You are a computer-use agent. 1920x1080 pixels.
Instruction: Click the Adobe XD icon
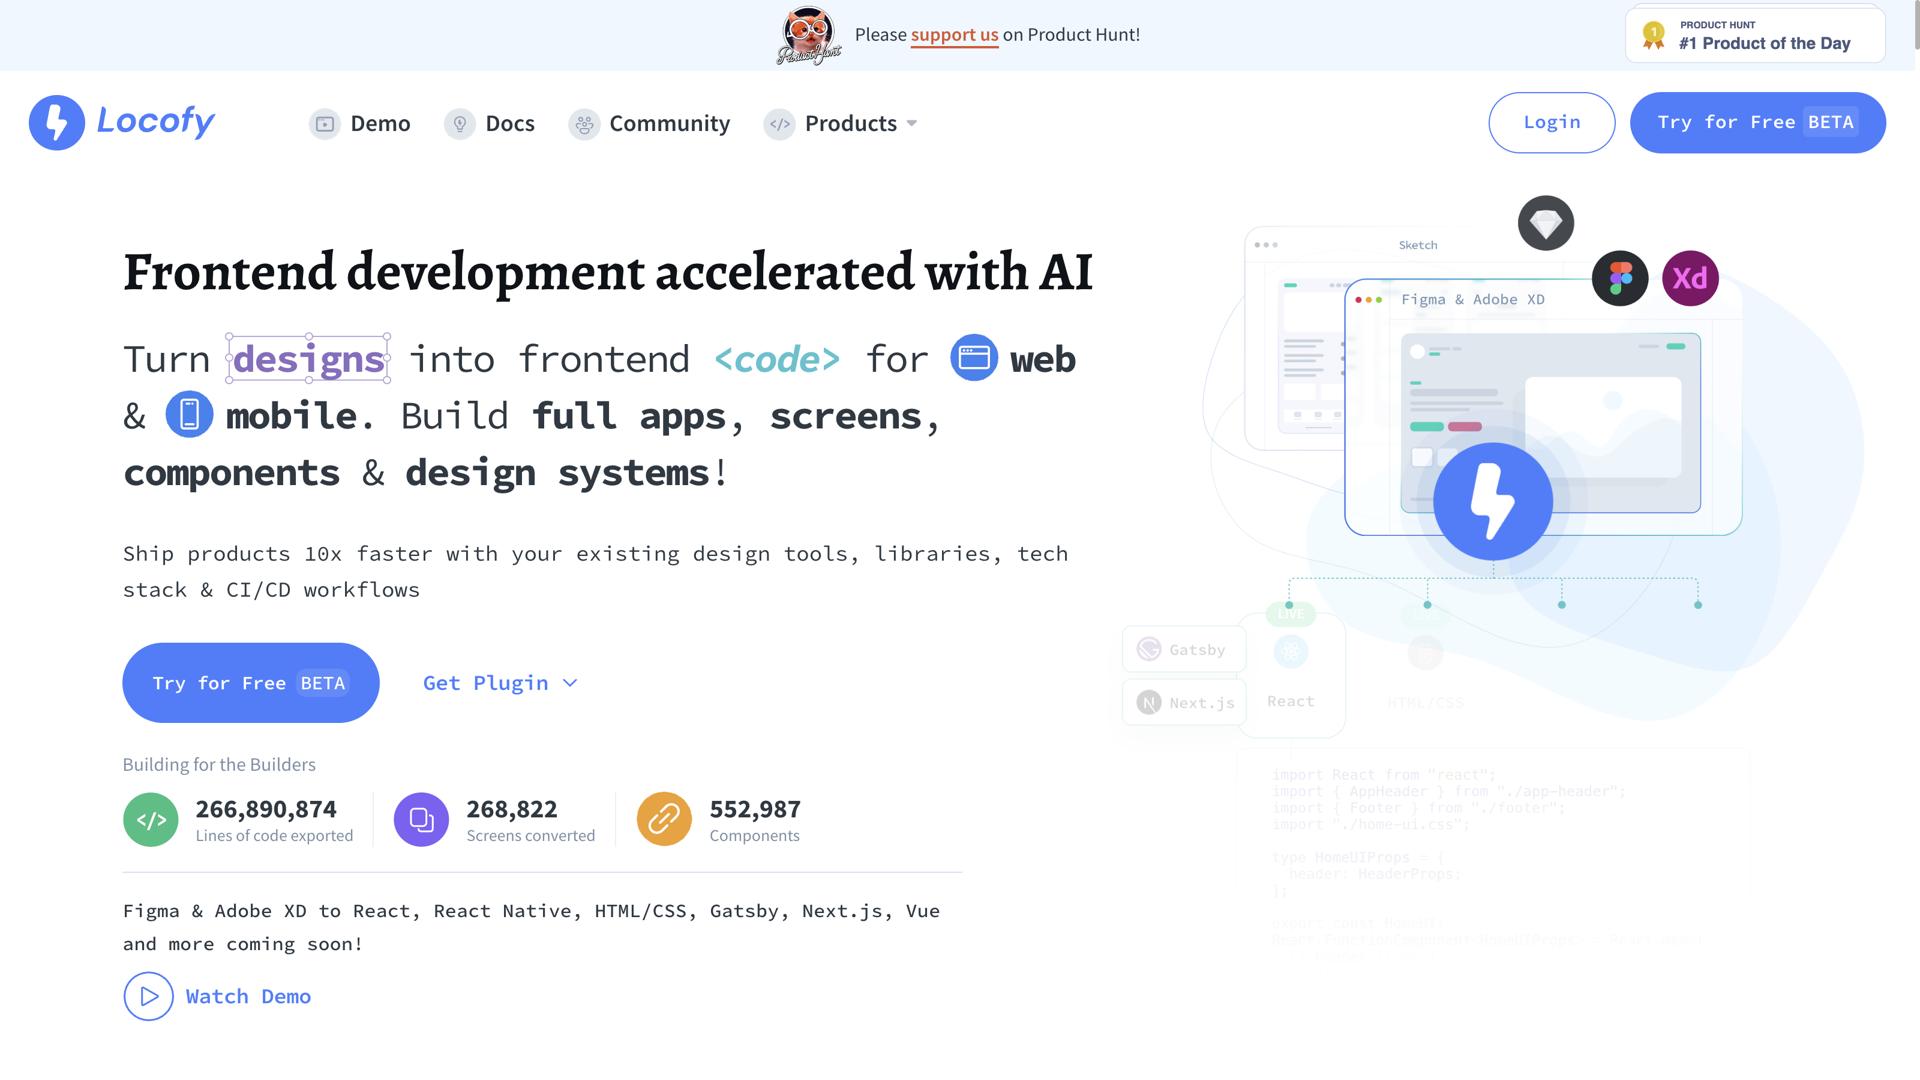pos(1690,278)
